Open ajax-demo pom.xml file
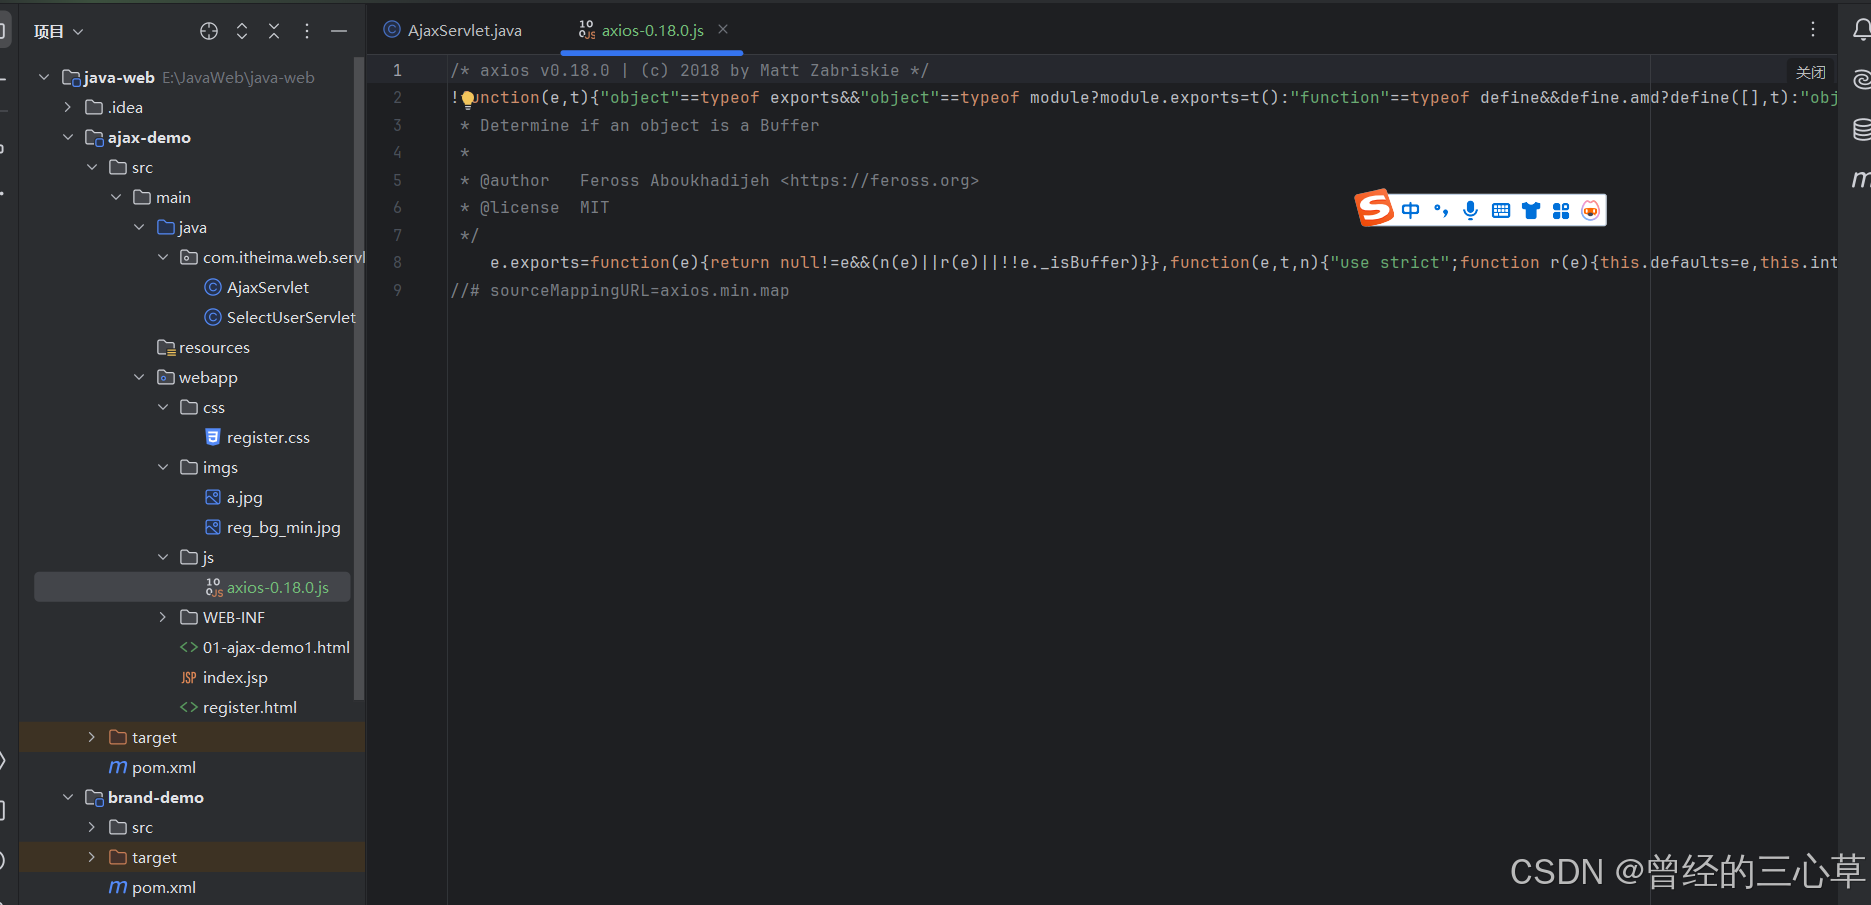This screenshot has width=1871, height=905. (152, 767)
